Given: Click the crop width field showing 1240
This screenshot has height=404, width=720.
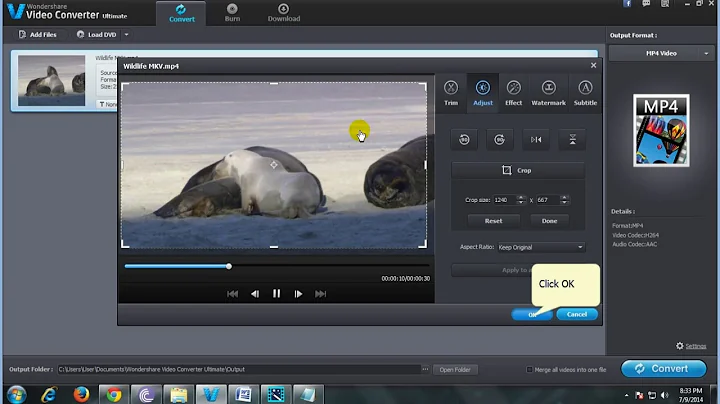Looking at the screenshot, I should click(505, 200).
